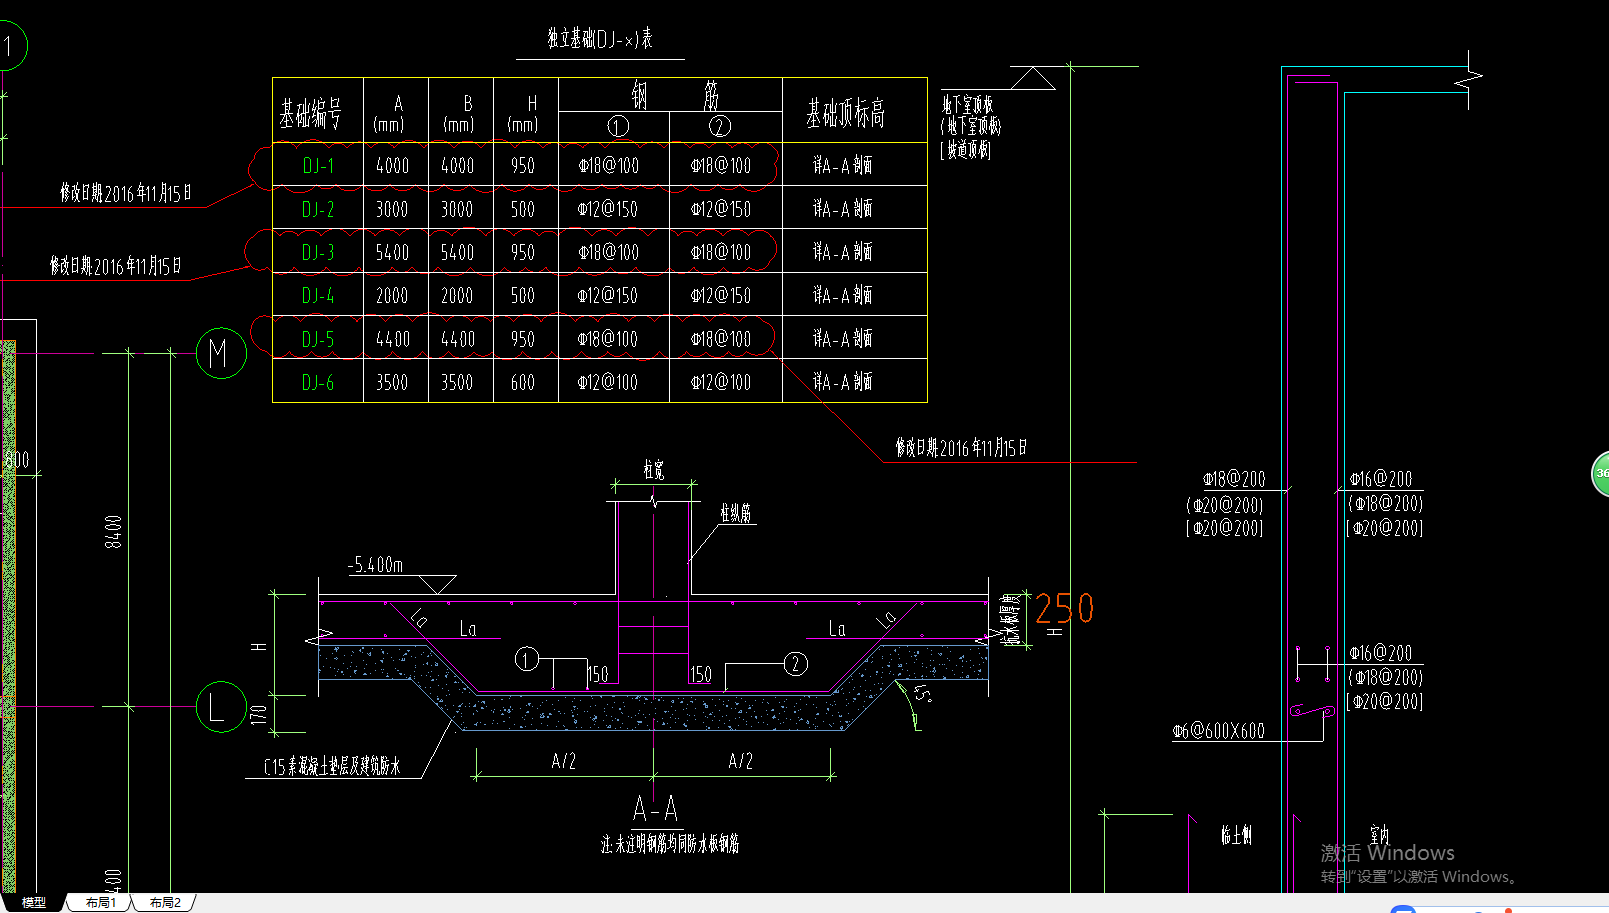The height and width of the screenshot is (913, 1609).
Task: Select the DJ-3 foundation label
Action: pos(318,252)
